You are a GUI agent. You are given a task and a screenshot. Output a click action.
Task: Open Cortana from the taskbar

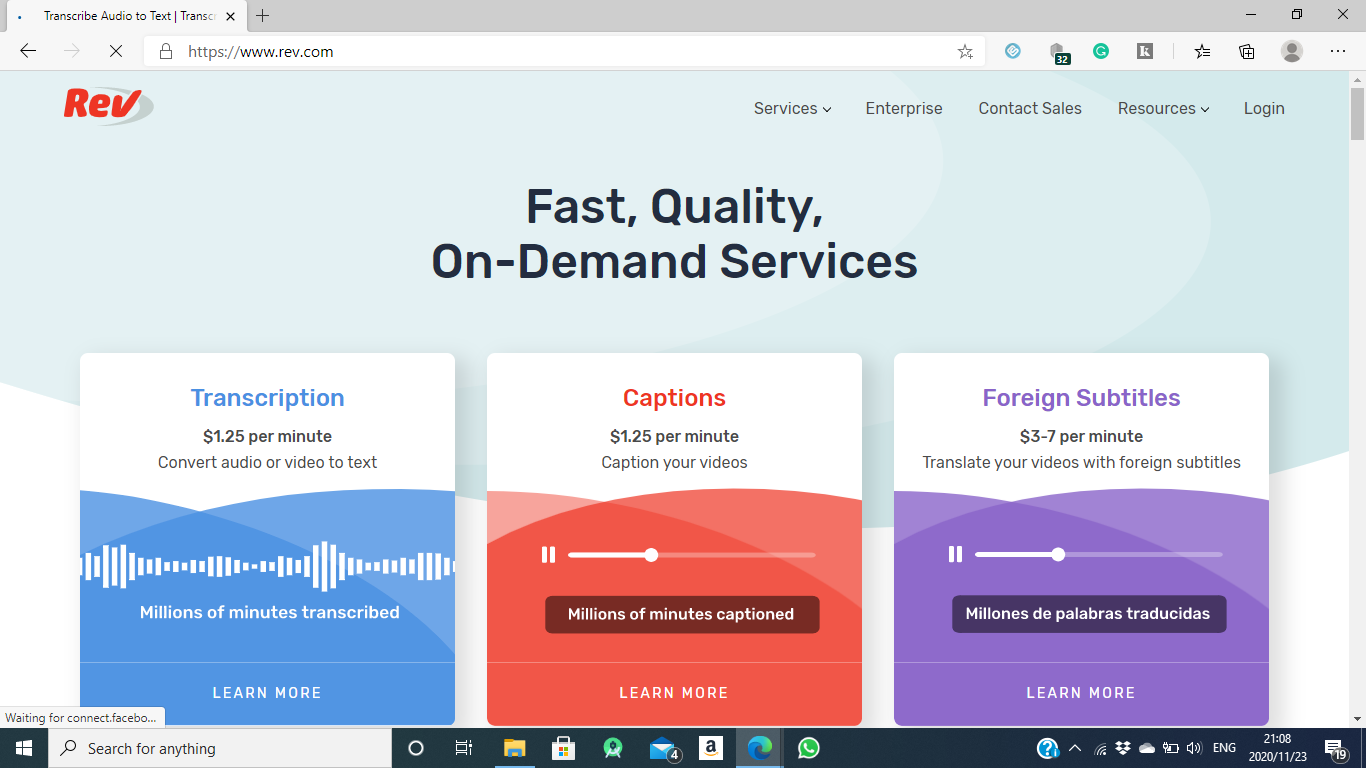[416, 748]
